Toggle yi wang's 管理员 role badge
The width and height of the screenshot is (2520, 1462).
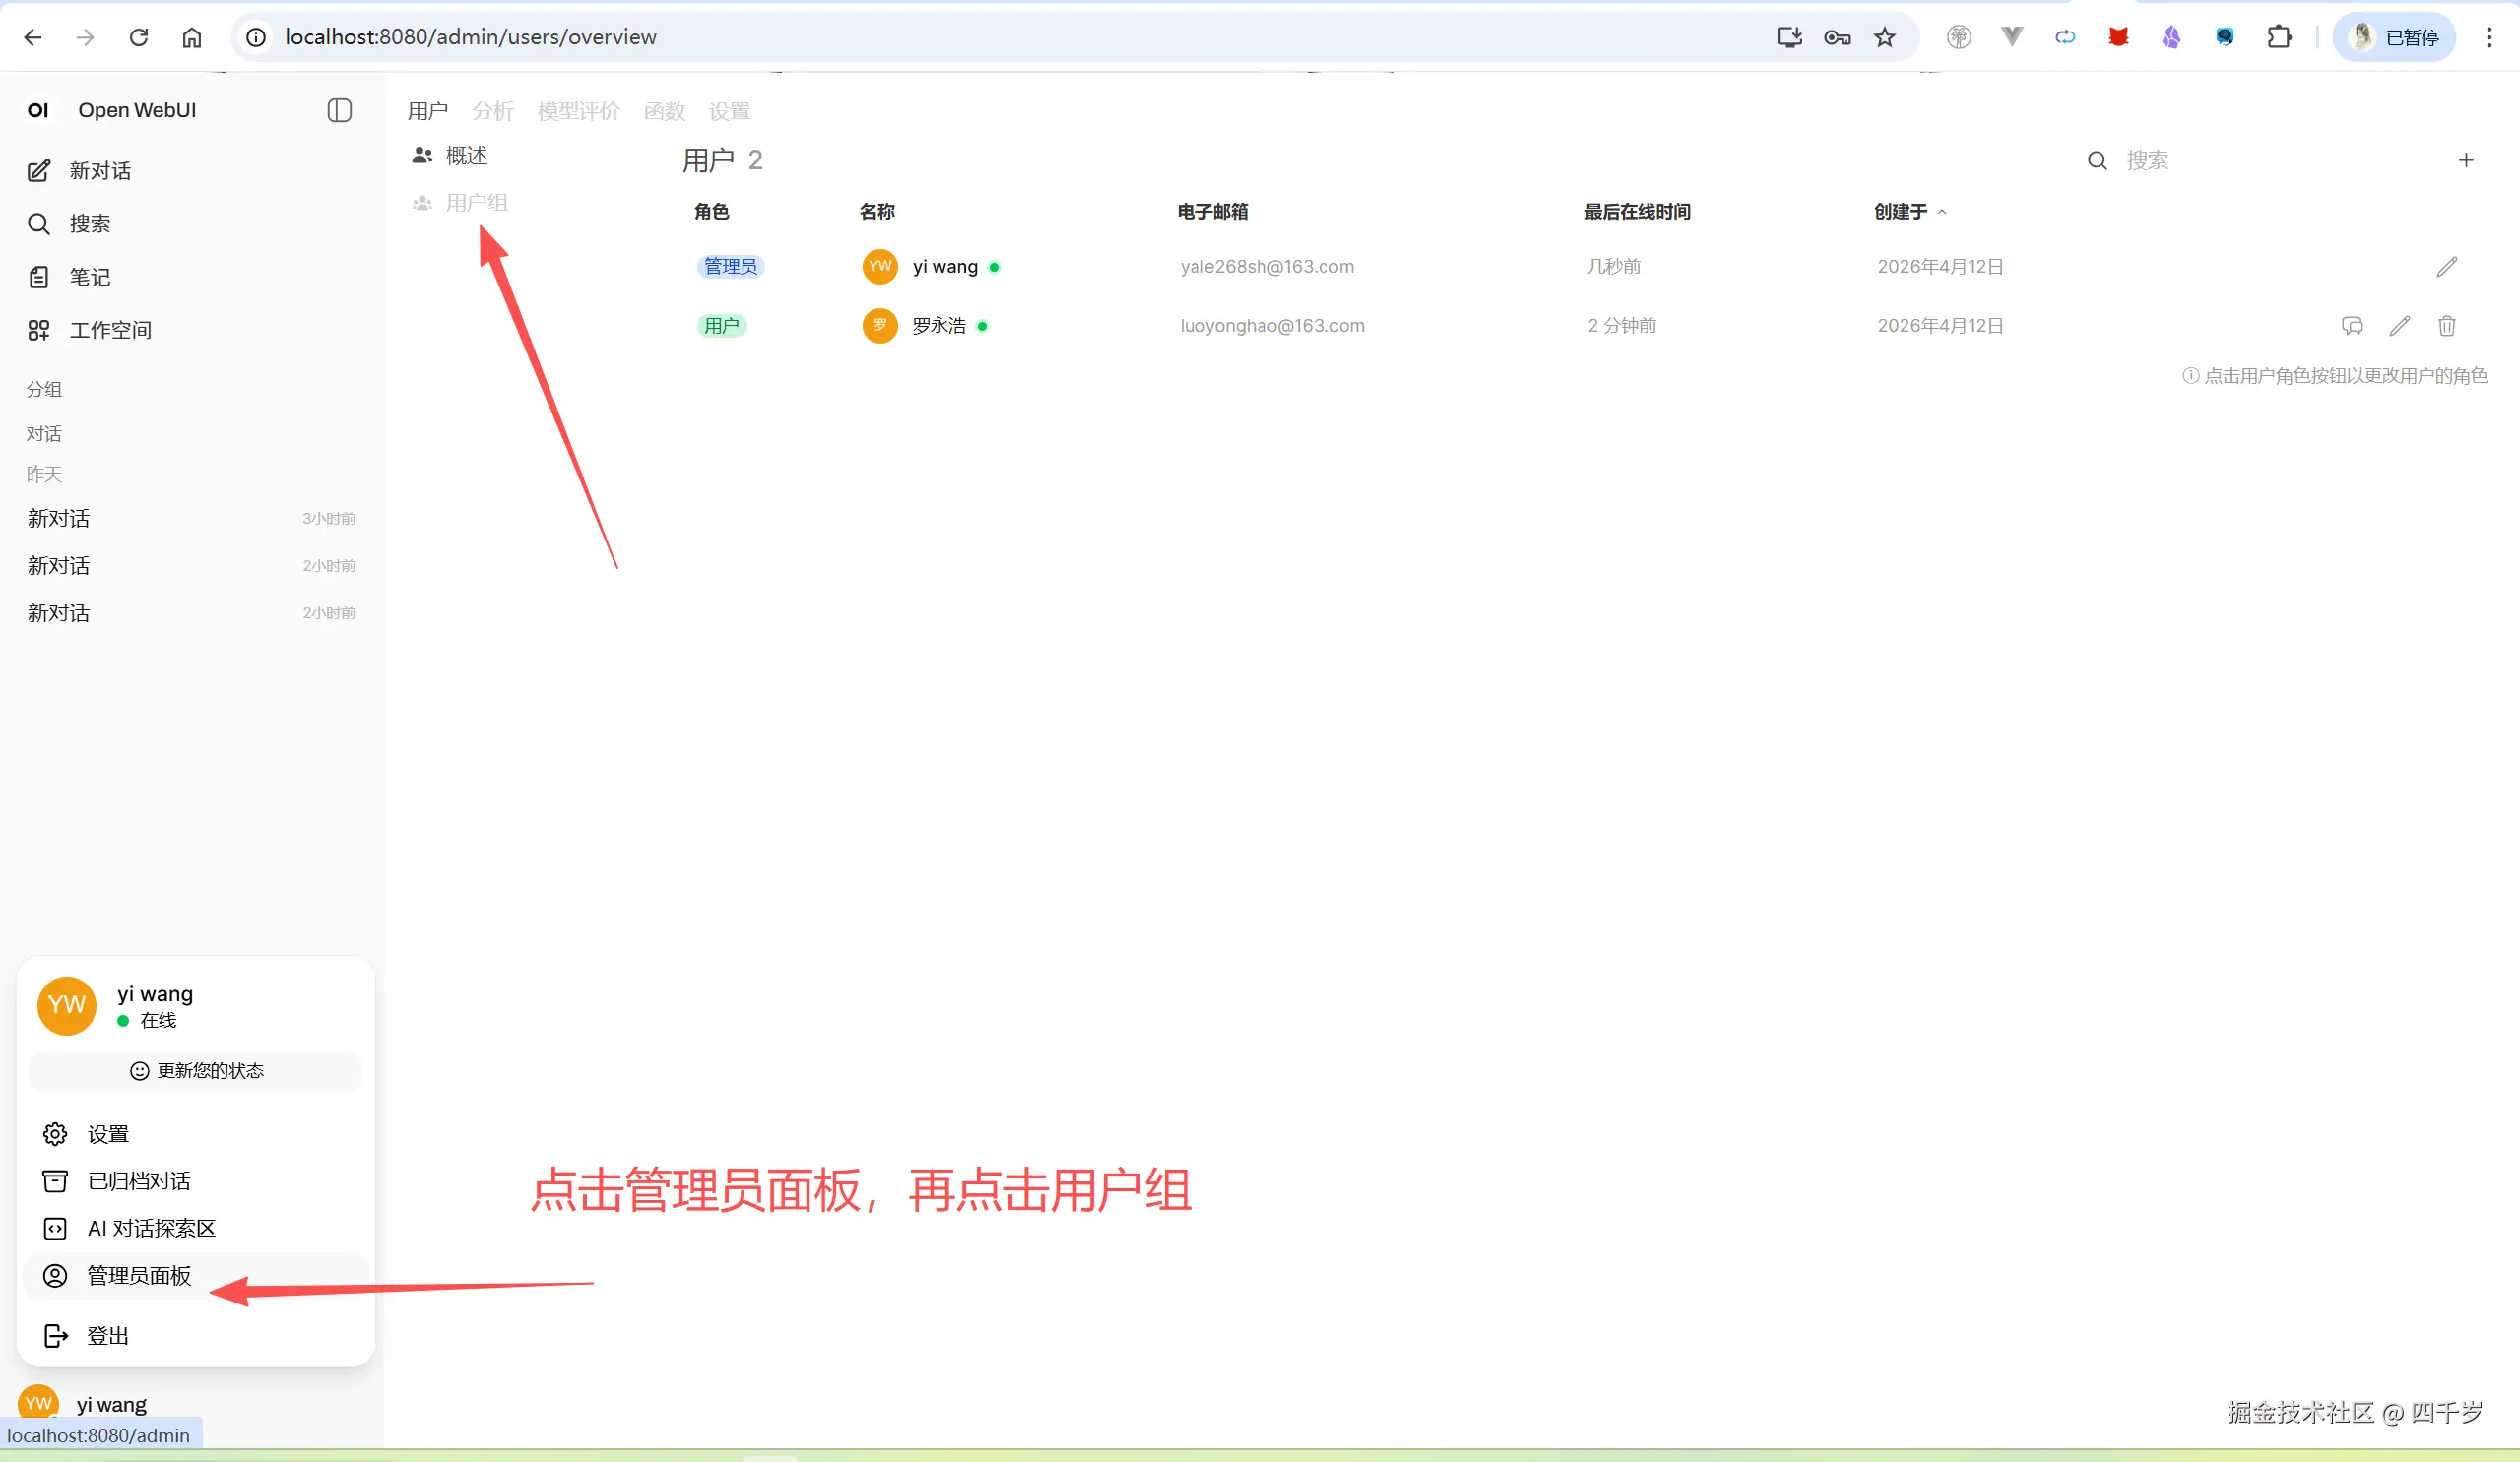(731, 266)
